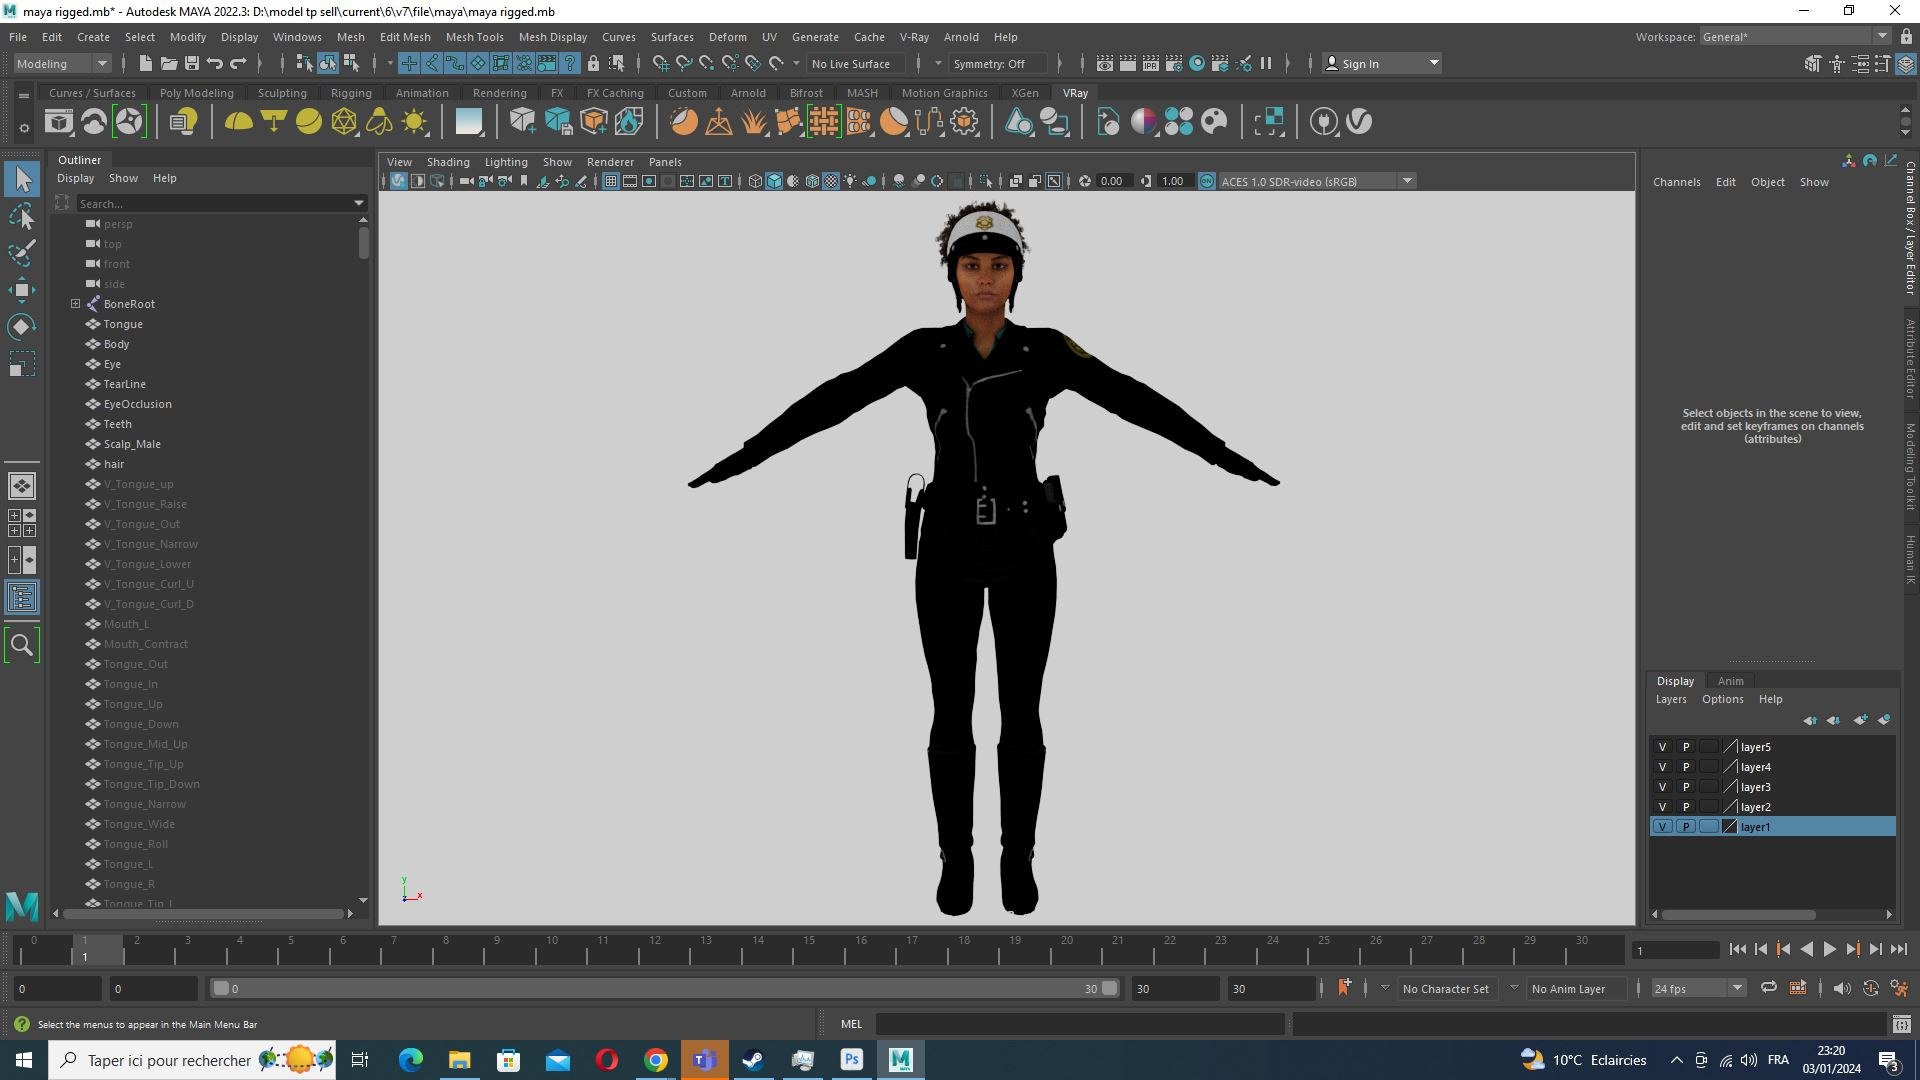
Task: Click the V-Ray dome light shelf icon
Action: click(x=238, y=122)
